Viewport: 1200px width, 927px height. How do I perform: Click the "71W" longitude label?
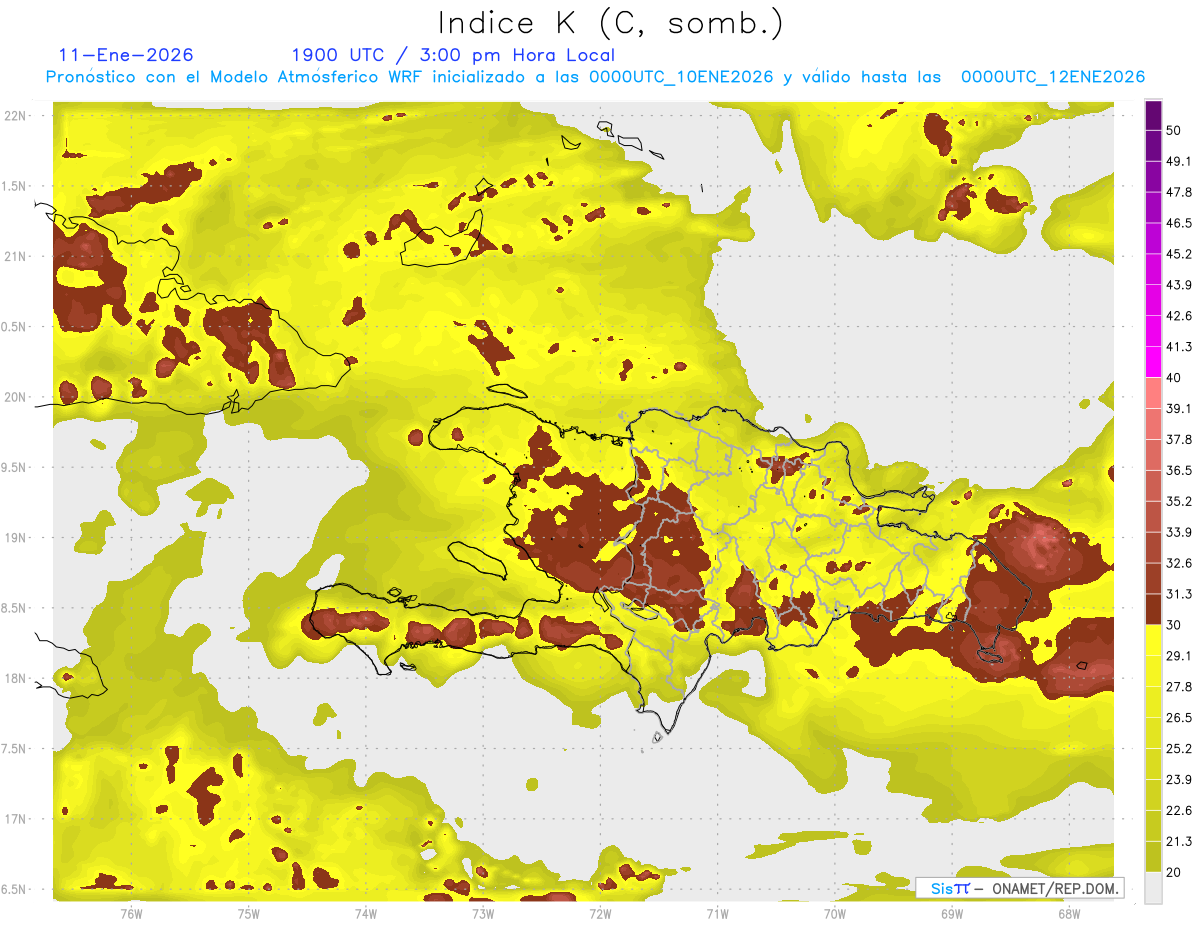click(717, 914)
